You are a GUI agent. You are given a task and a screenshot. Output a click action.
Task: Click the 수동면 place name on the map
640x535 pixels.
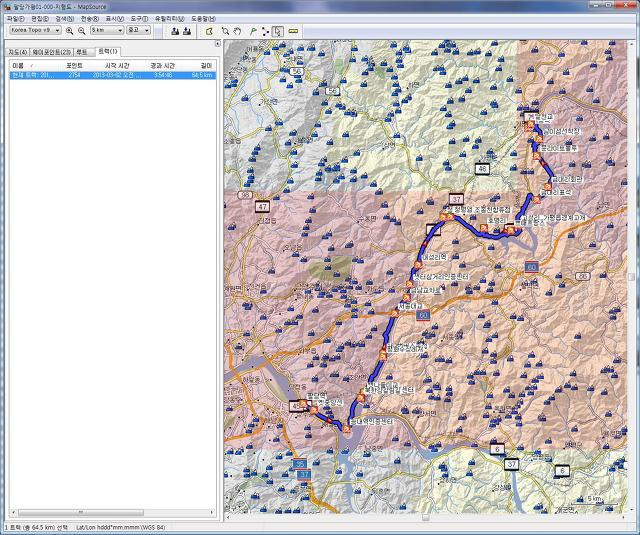point(366,218)
